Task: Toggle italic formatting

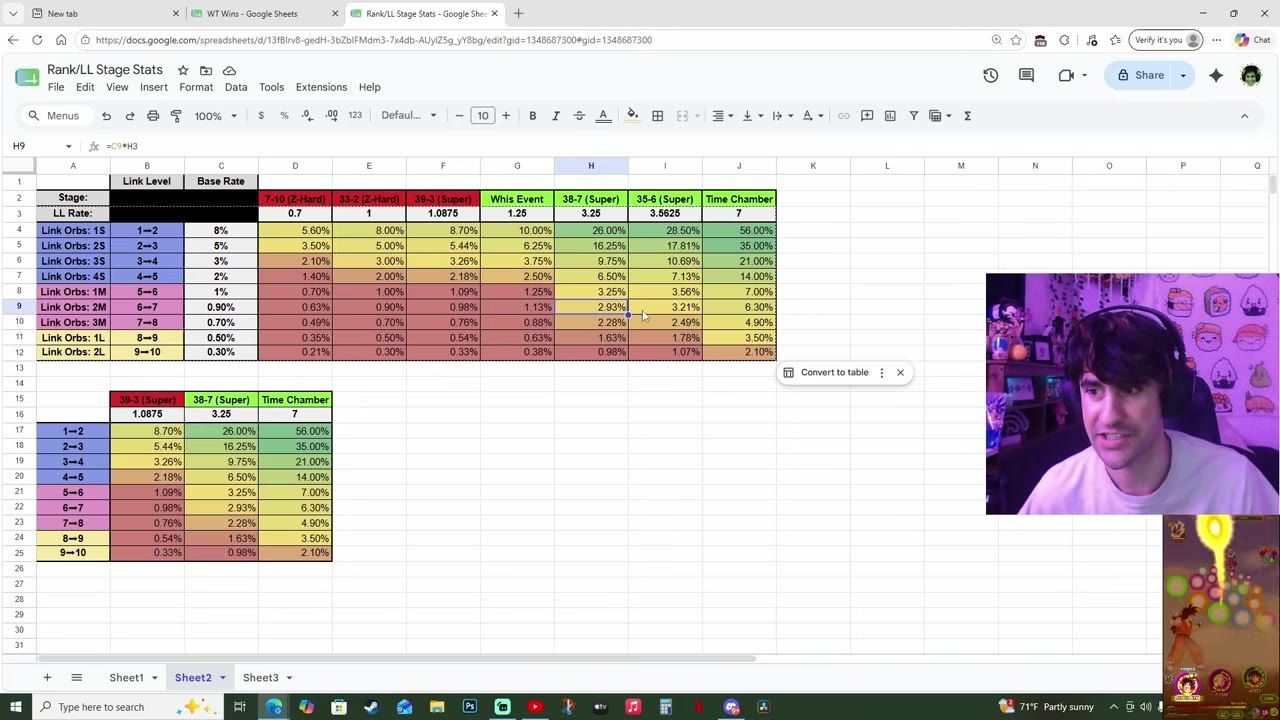Action: tap(556, 116)
